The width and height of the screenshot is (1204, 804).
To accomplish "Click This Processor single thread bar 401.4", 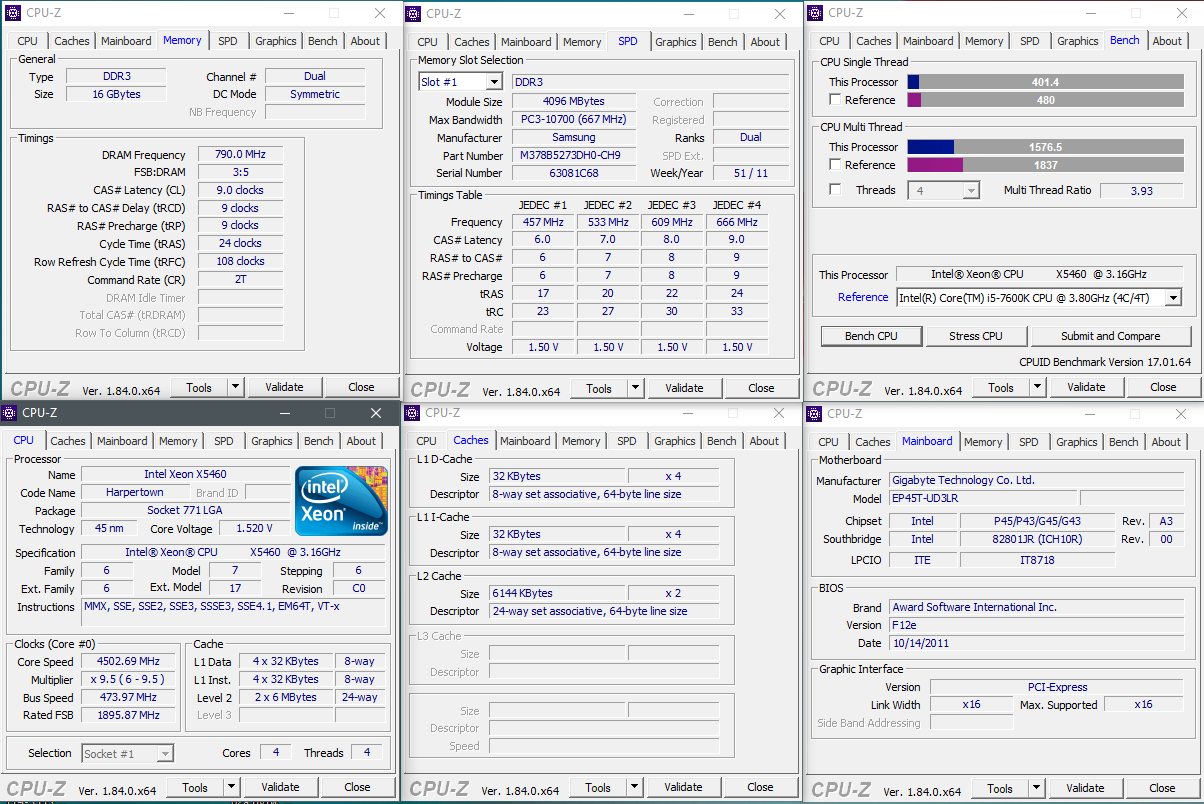I will coord(1044,82).
